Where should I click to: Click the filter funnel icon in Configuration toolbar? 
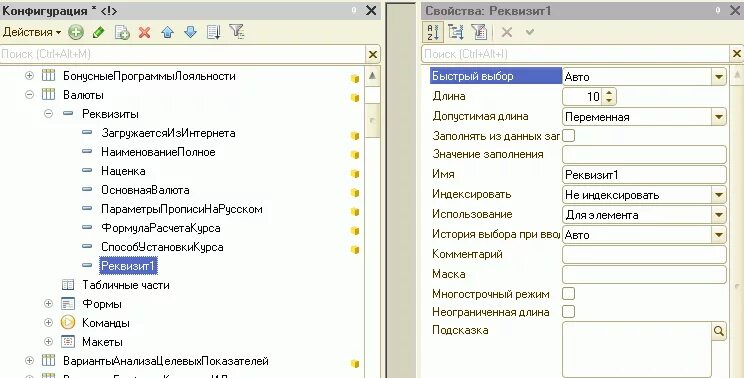(236, 32)
